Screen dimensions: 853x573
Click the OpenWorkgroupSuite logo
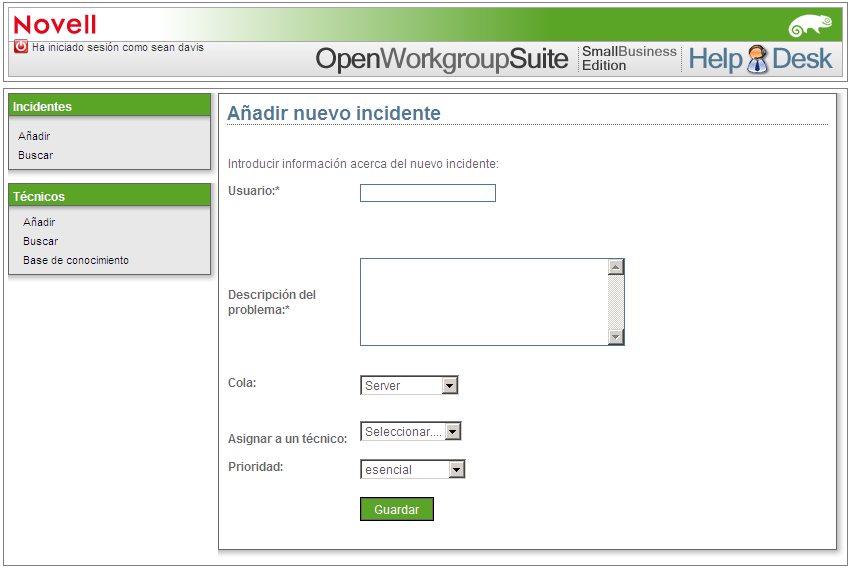point(442,59)
